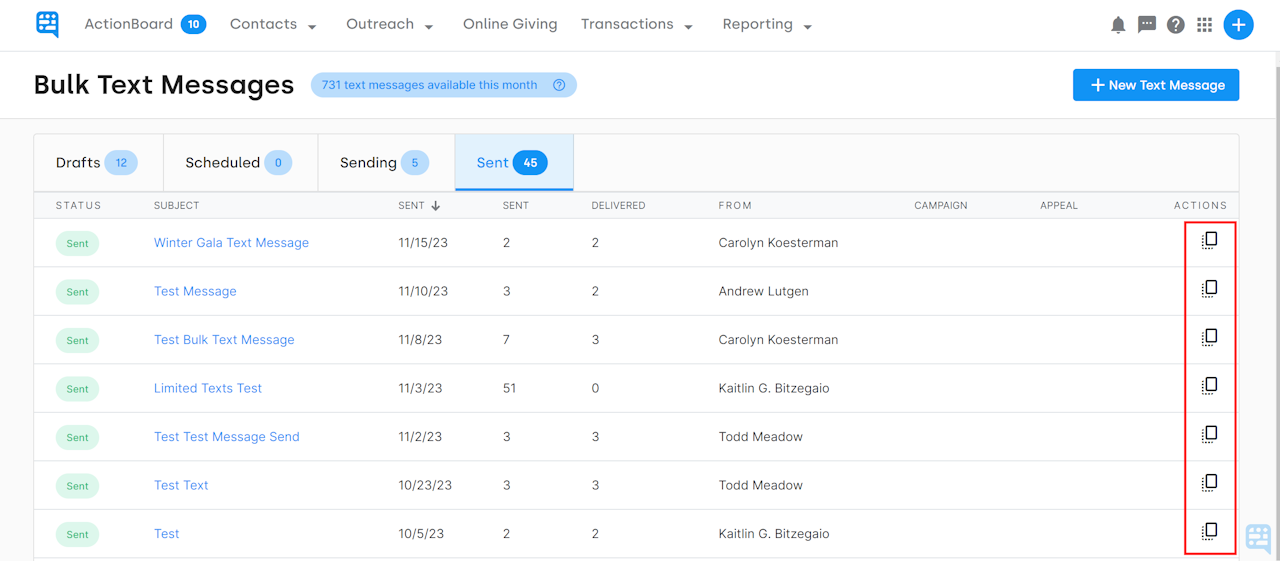Image resolution: width=1280 pixels, height=561 pixels.
Task: Click the Sent status badge for Winter Gala
Action: click(x=77, y=244)
